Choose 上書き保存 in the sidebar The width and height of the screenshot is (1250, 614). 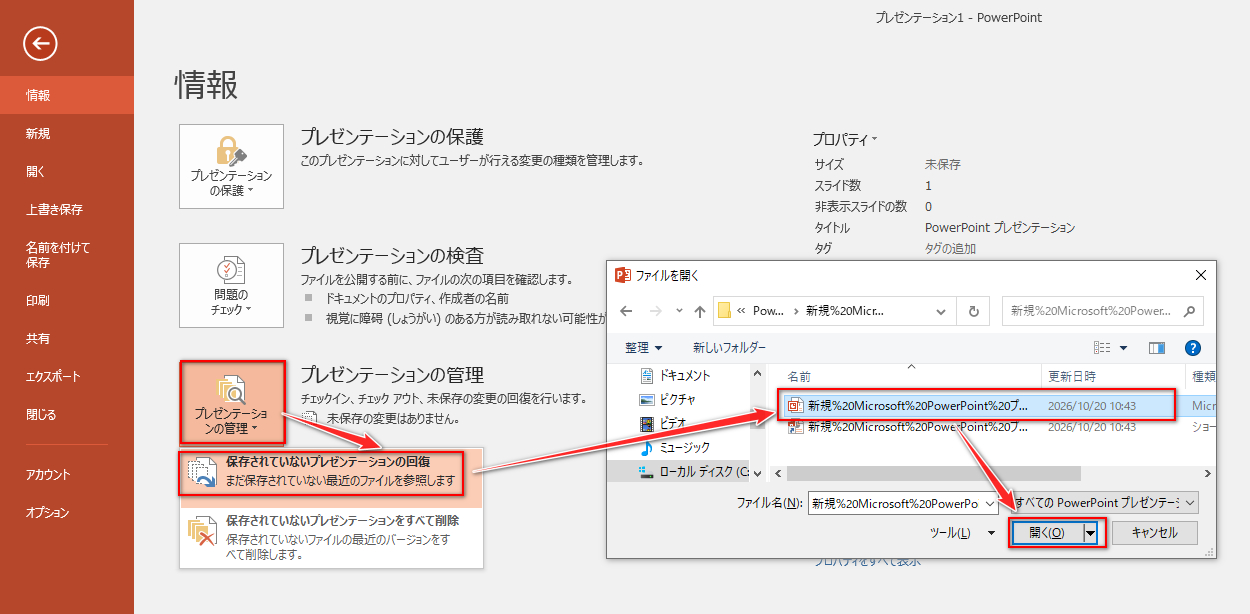pyautogui.click(x=67, y=210)
